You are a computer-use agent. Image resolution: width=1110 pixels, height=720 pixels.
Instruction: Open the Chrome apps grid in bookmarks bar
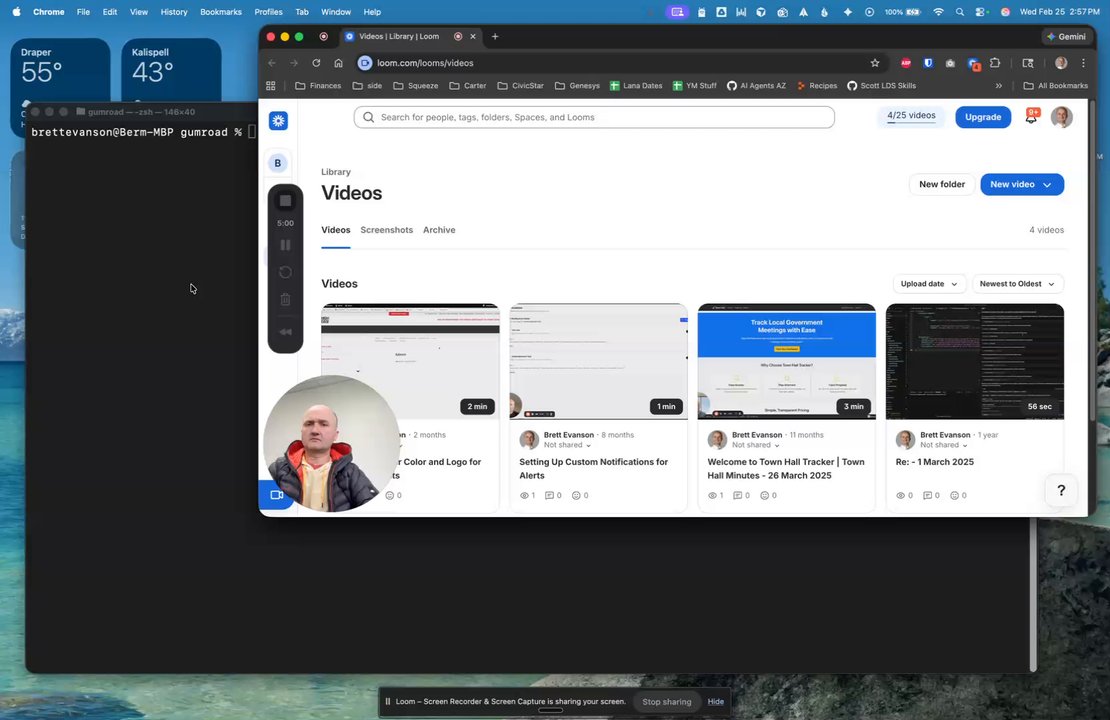coord(270,86)
